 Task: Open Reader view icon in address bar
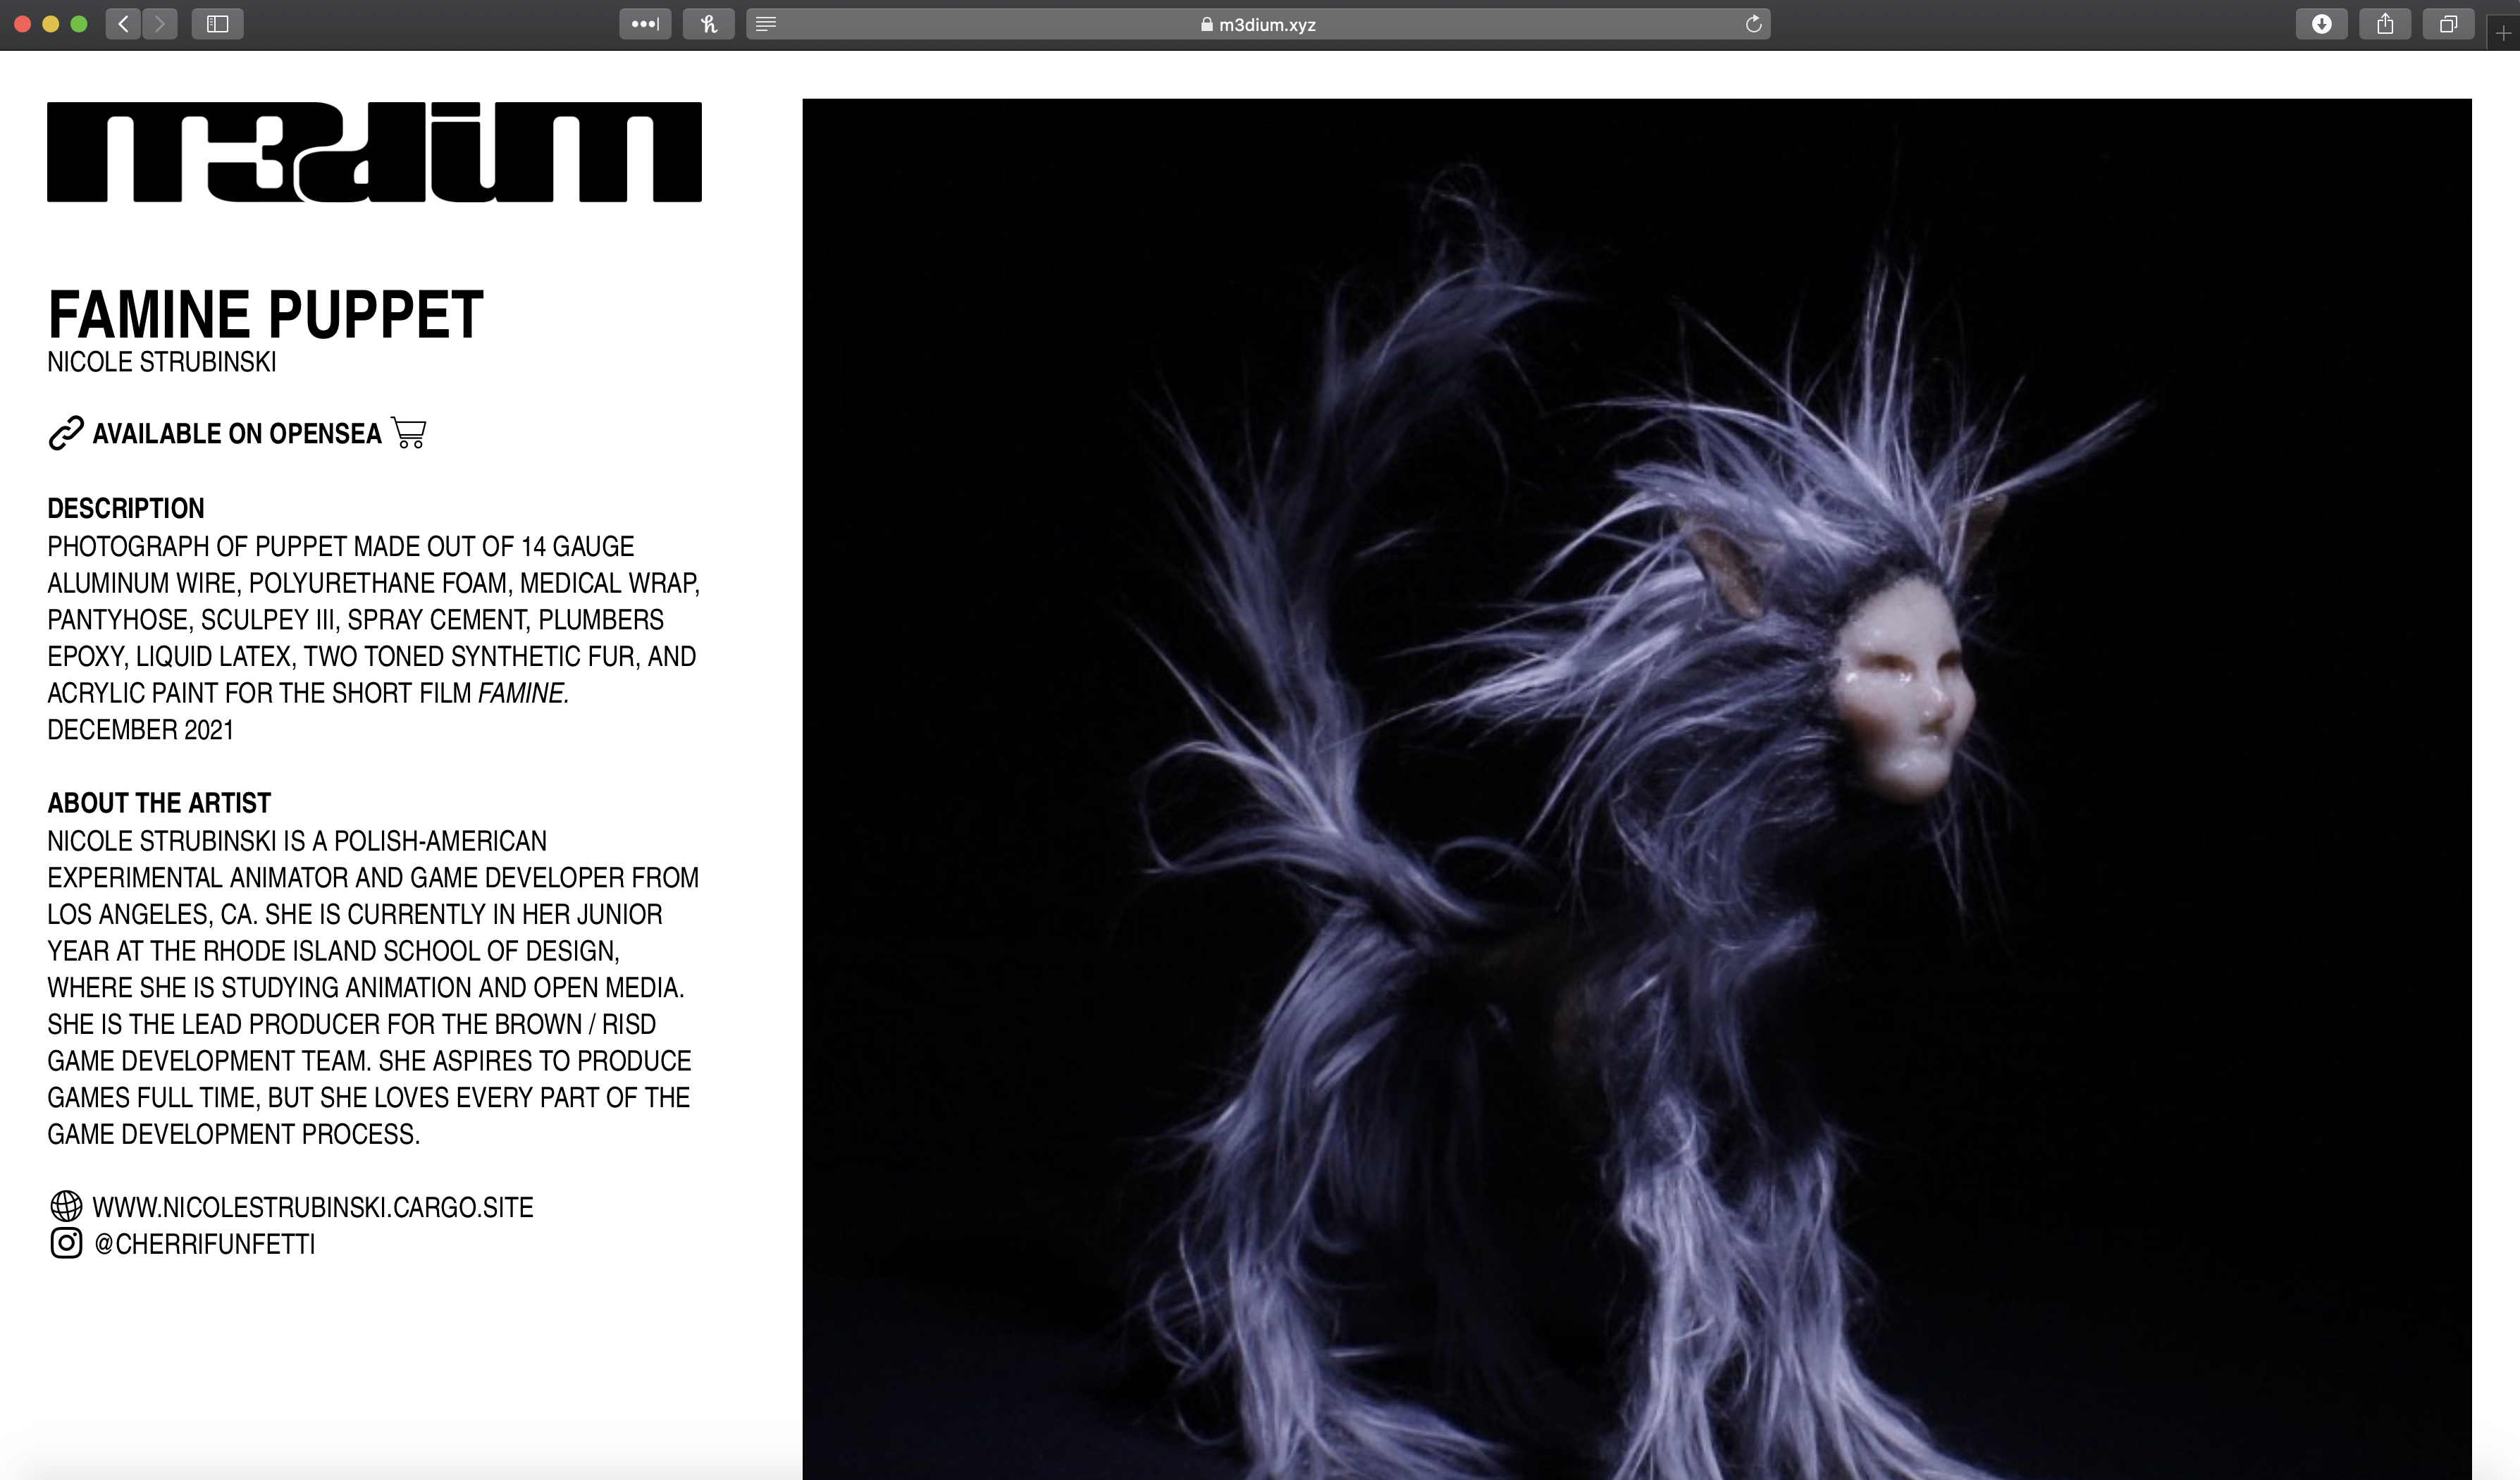(x=766, y=24)
